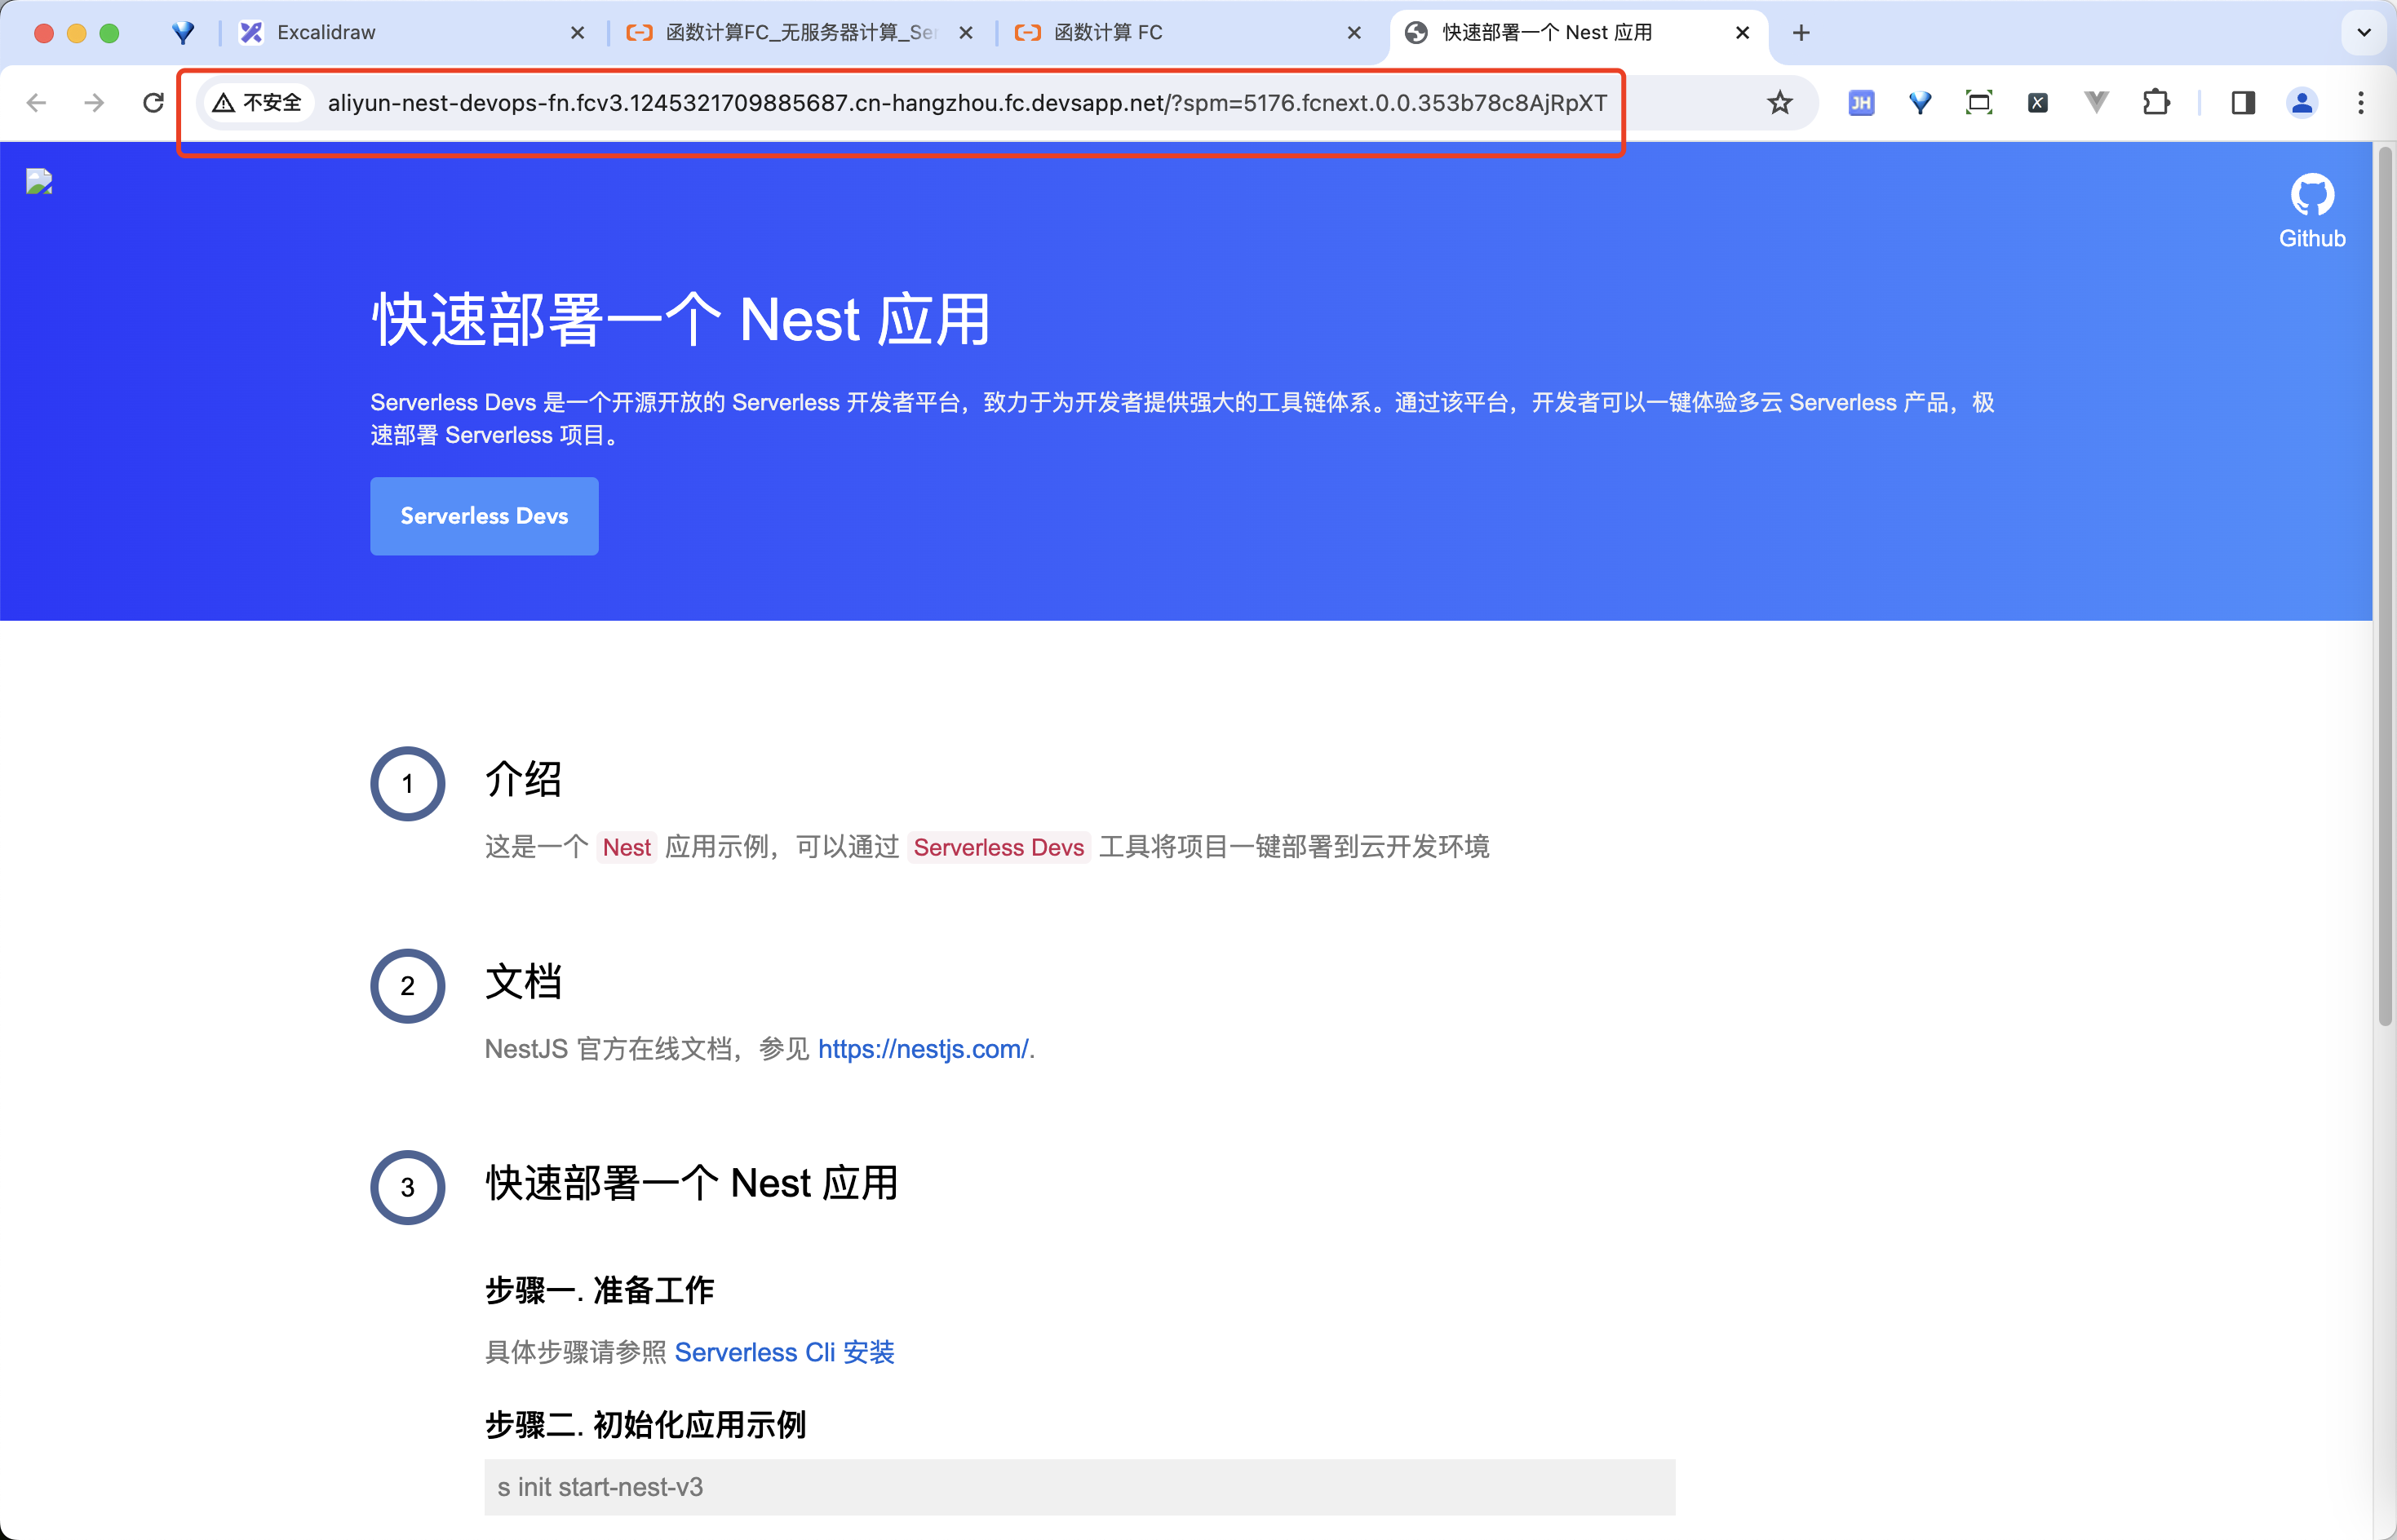The height and width of the screenshot is (1540, 2397).
Task: Click the Serverless Devs button
Action: (484, 516)
